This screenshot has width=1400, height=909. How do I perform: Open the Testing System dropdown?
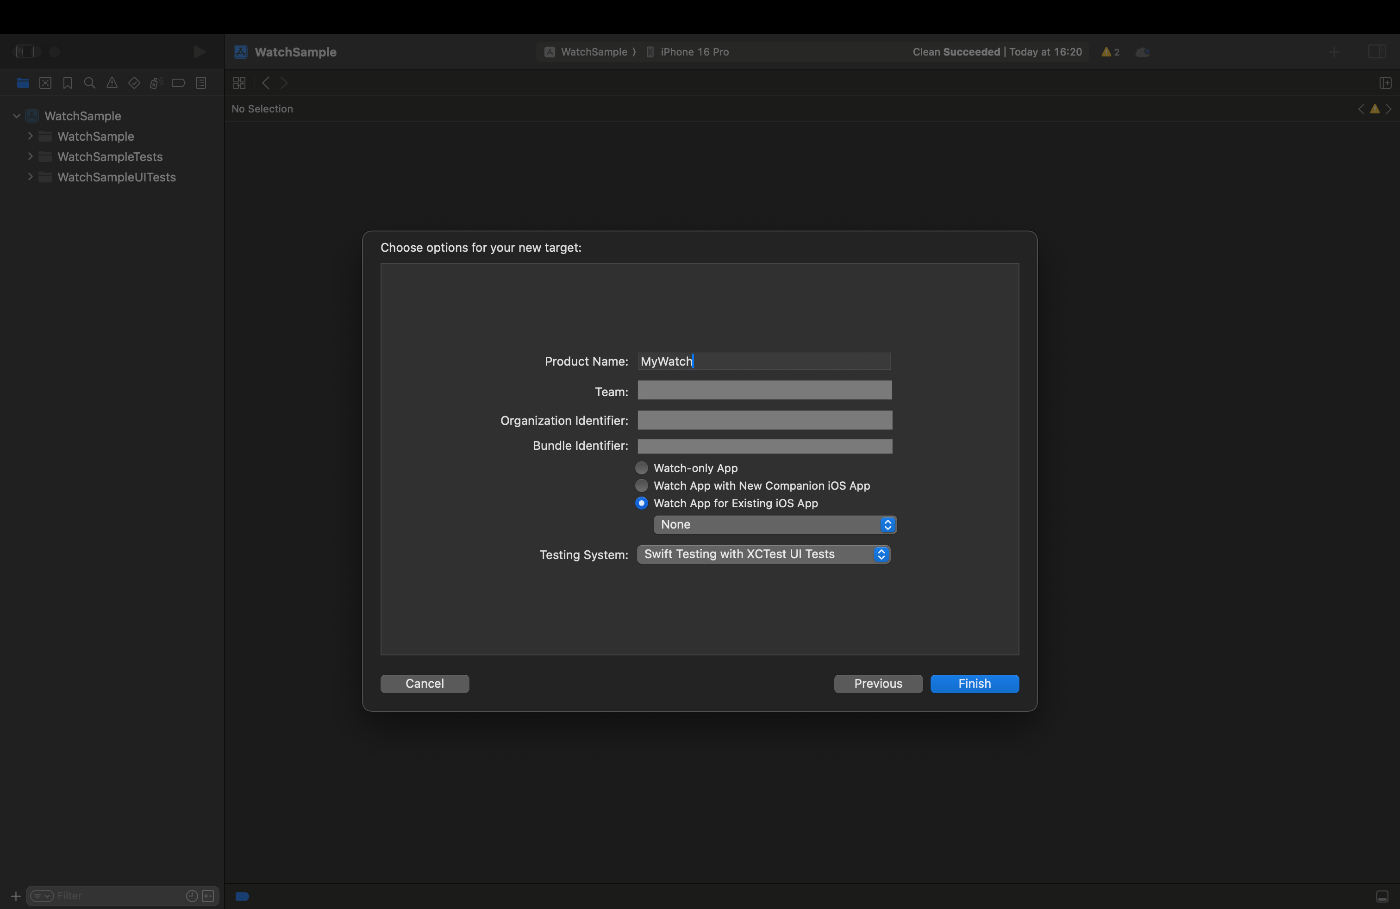(x=764, y=554)
